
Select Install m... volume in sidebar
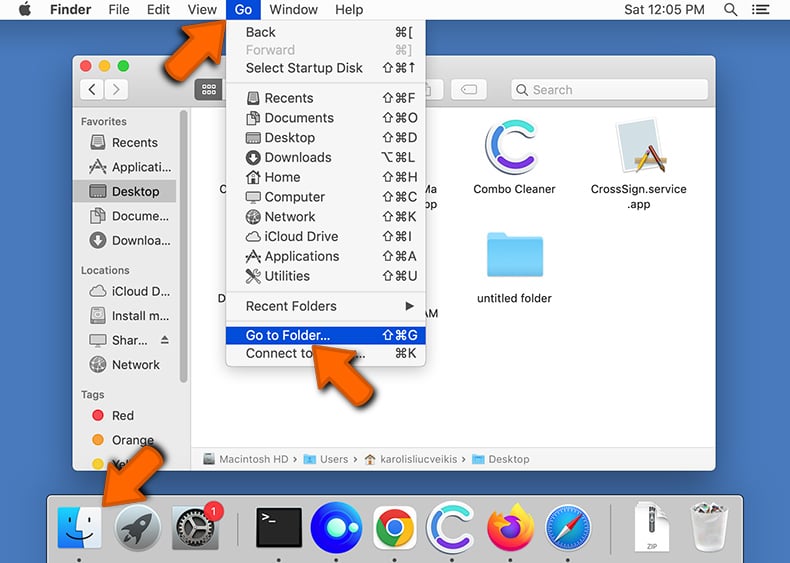pyautogui.click(x=124, y=316)
